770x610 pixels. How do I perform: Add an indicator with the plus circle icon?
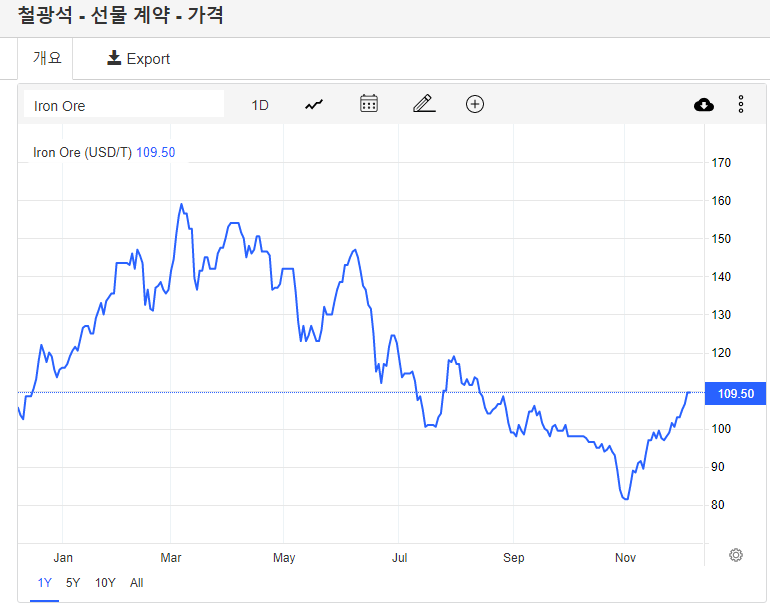click(475, 104)
